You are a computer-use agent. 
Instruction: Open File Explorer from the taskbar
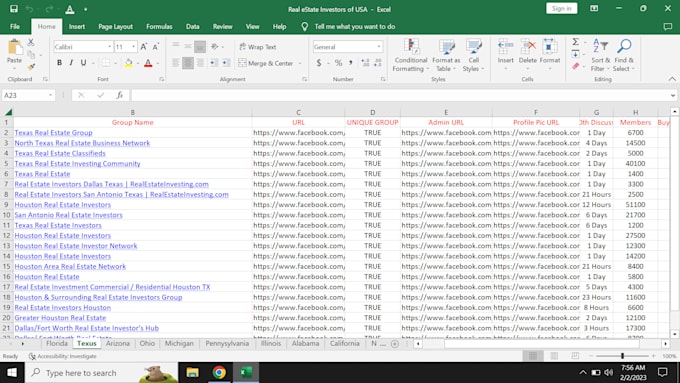click(x=192, y=373)
